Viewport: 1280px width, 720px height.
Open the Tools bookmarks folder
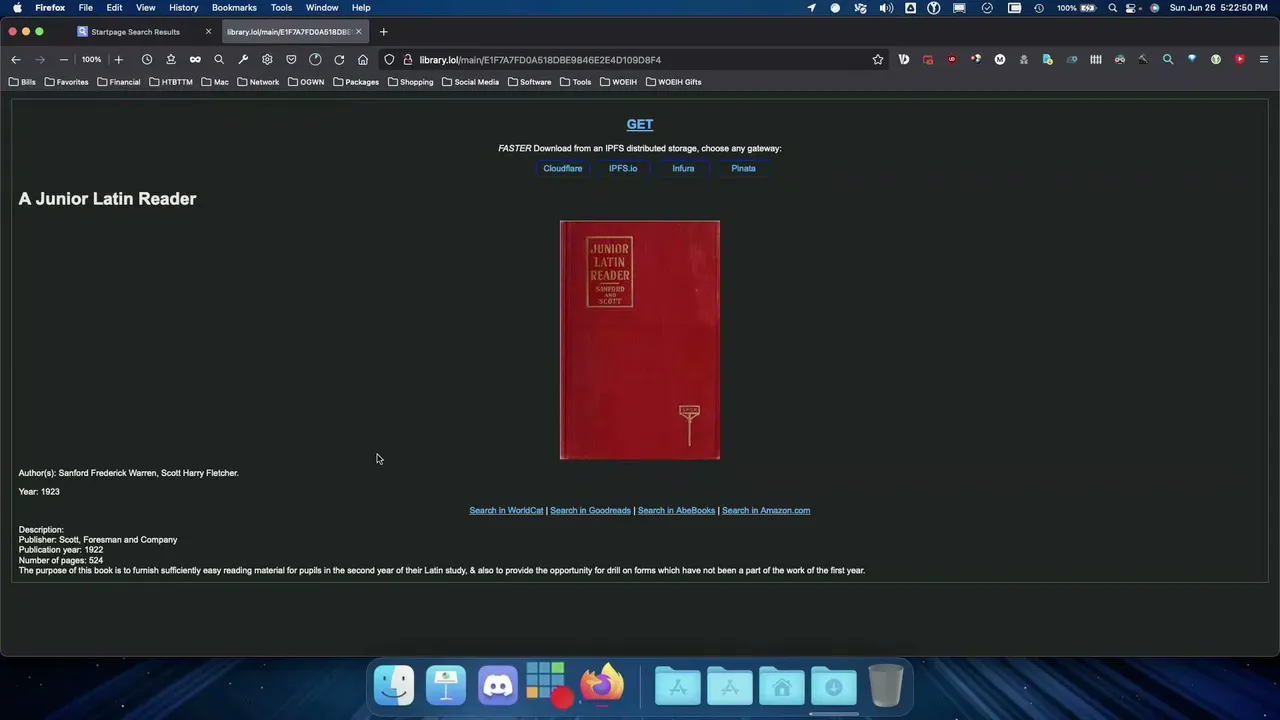pyautogui.click(x=576, y=82)
